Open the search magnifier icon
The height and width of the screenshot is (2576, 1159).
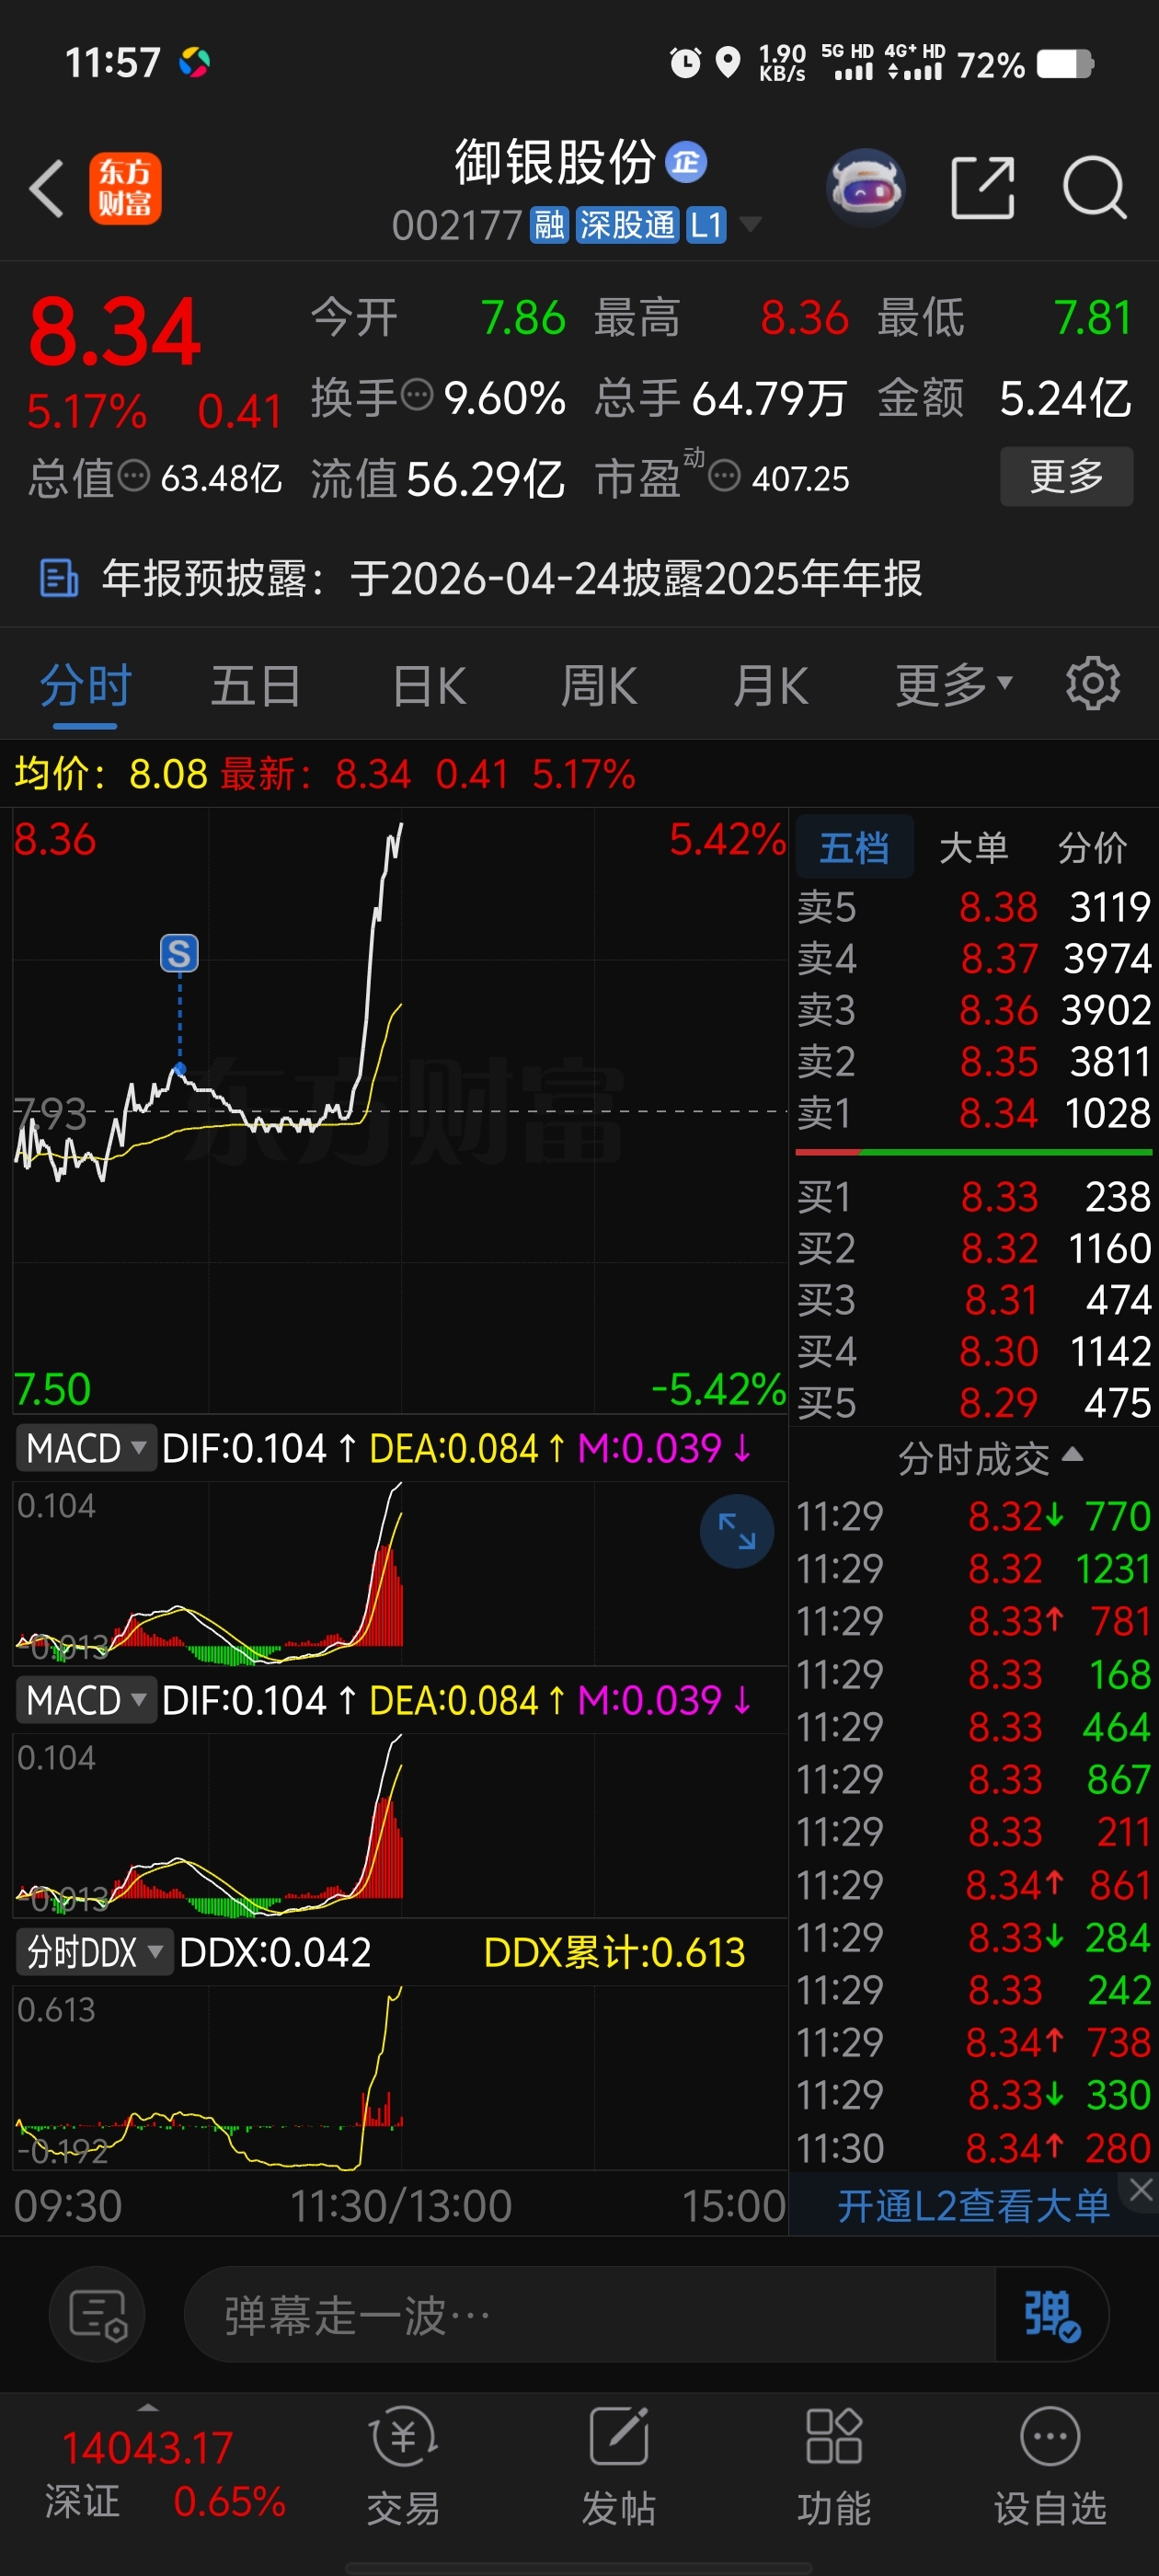1094,187
